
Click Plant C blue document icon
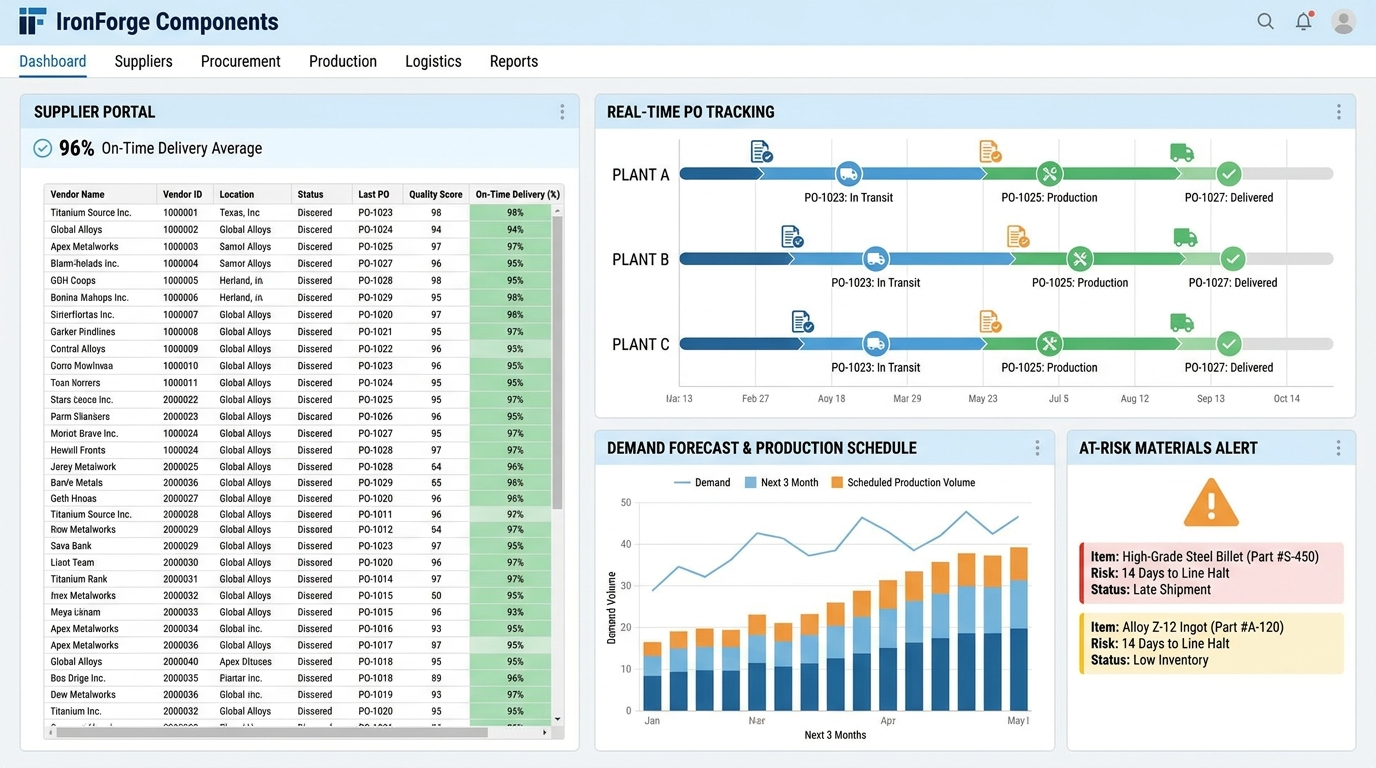pos(802,322)
